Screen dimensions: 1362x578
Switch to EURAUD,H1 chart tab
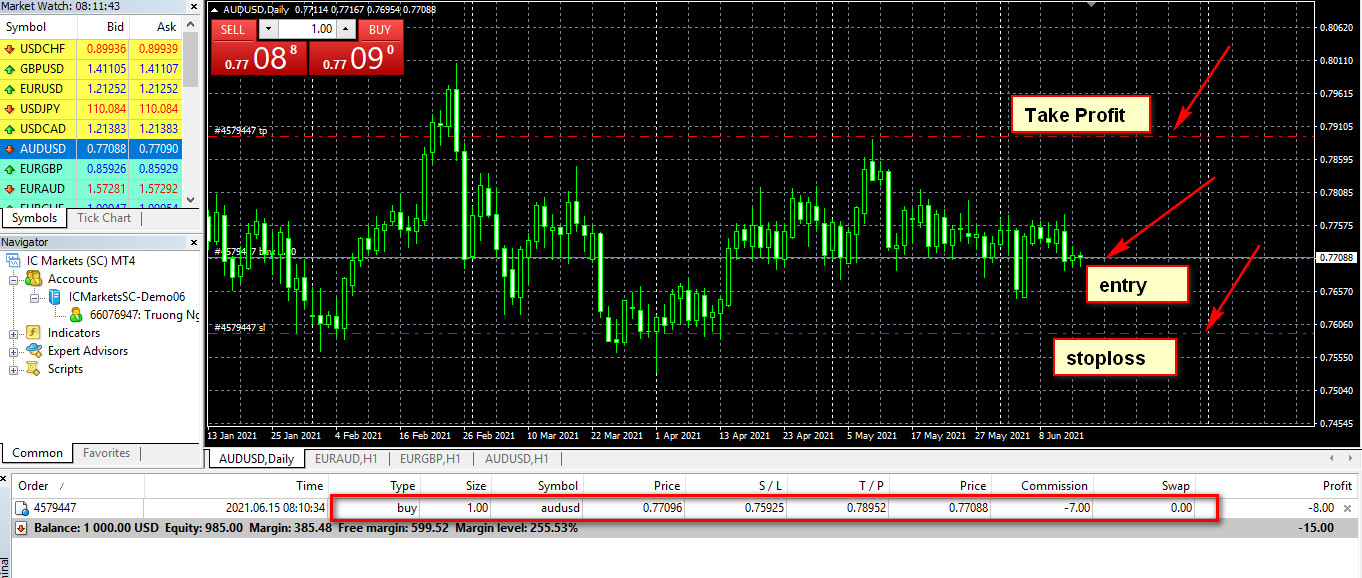(346, 459)
